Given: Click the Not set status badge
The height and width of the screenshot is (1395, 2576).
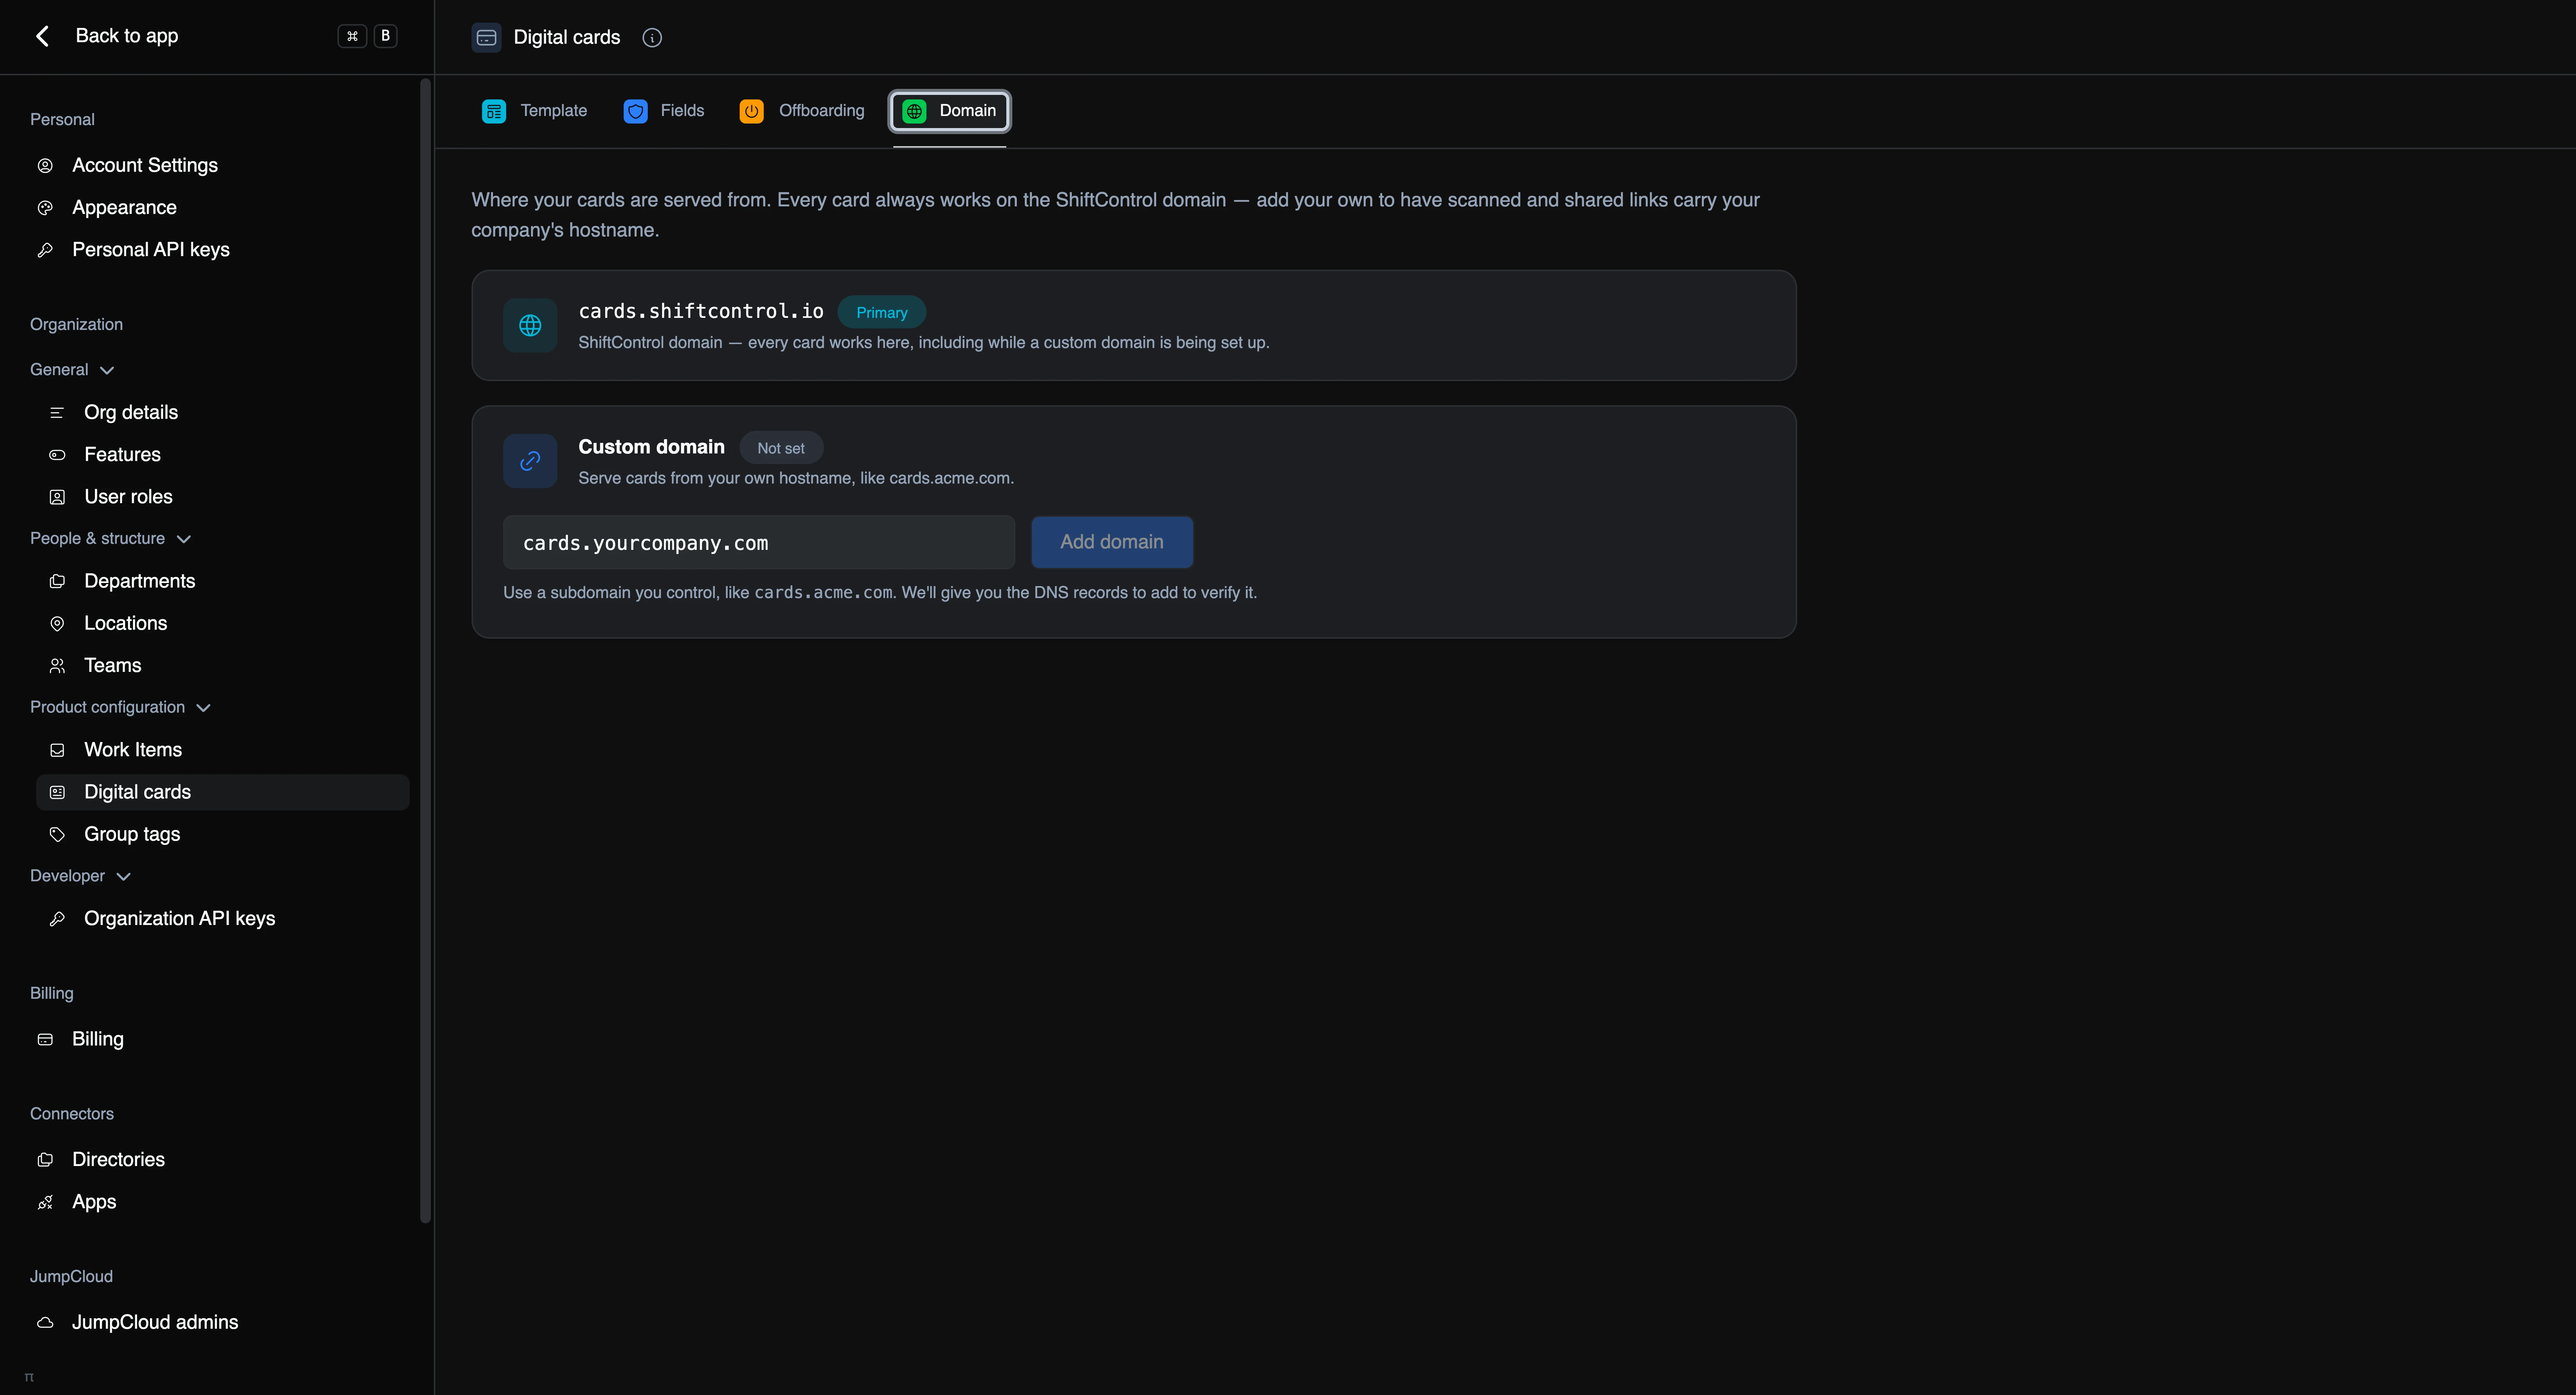Looking at the screenshot, I should (x=781, y=448).
